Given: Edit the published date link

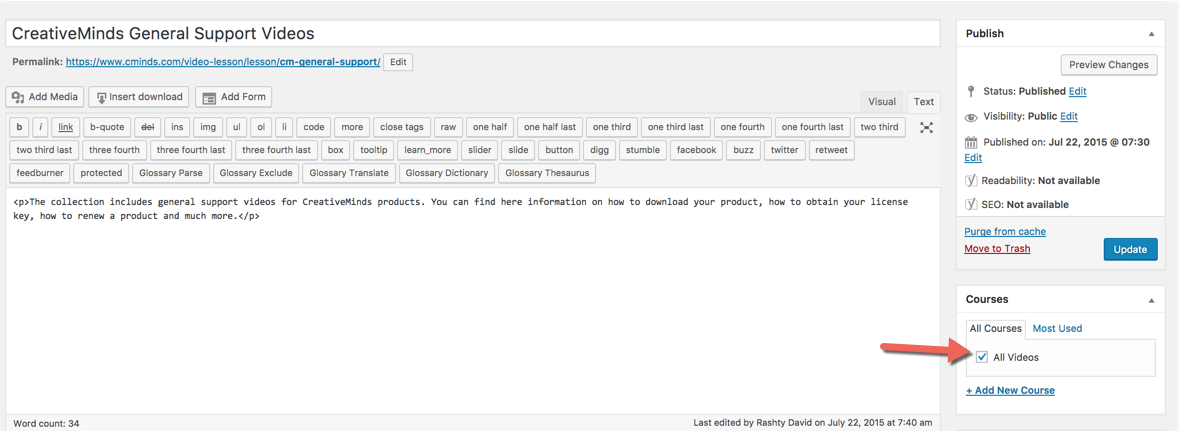Looking at the screenshot, I should click(973, 158).
